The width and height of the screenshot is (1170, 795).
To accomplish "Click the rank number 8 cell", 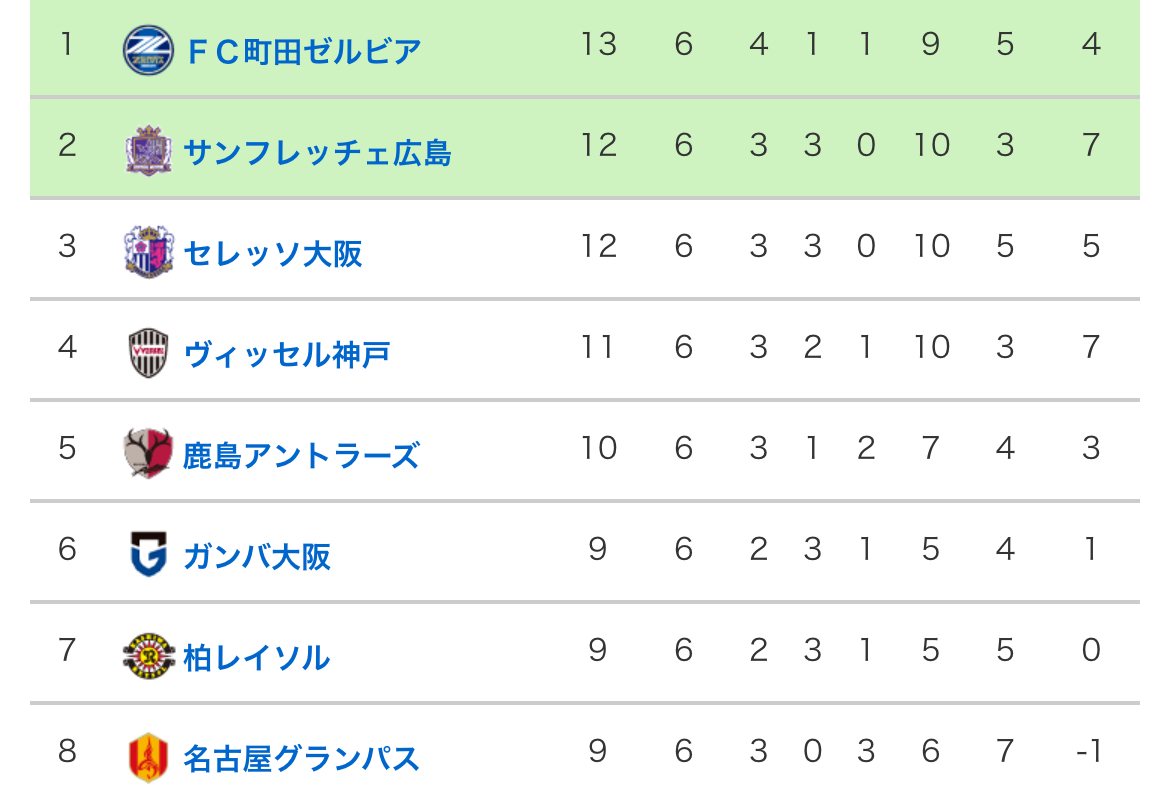I will click(x=67, y=751).
